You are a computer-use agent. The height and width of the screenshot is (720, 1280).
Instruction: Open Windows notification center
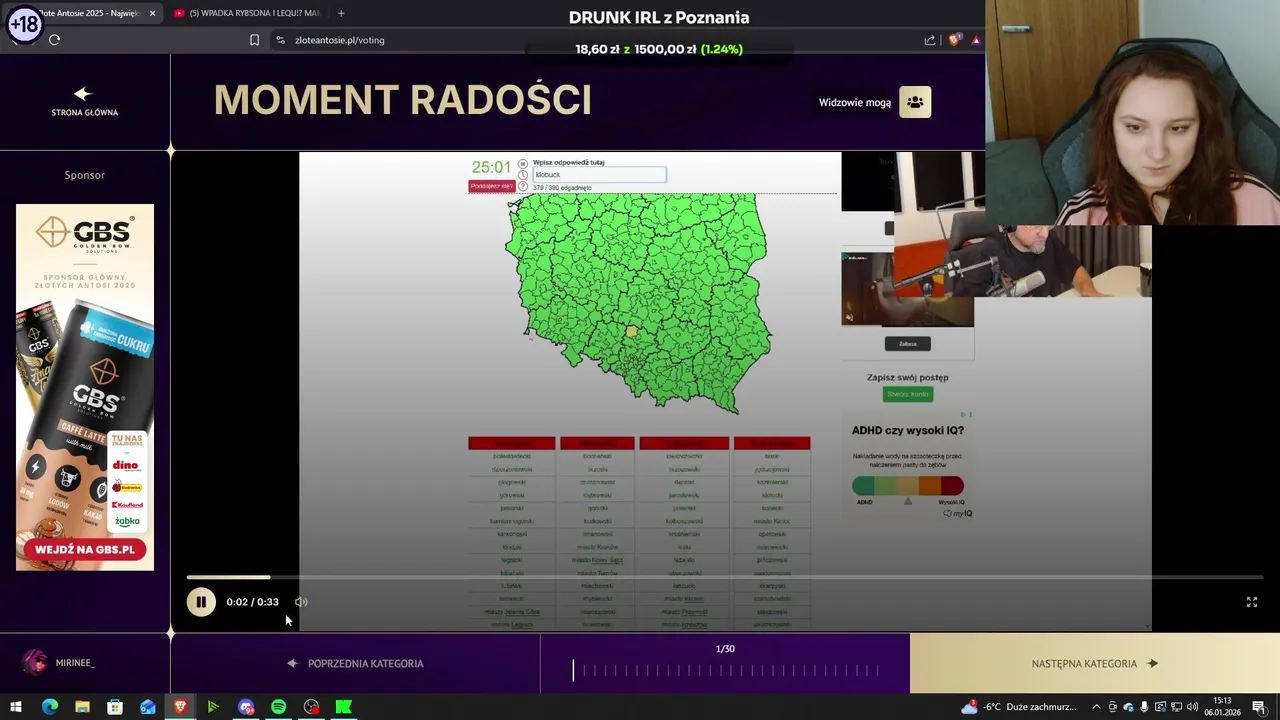[x=1259, y=707]
